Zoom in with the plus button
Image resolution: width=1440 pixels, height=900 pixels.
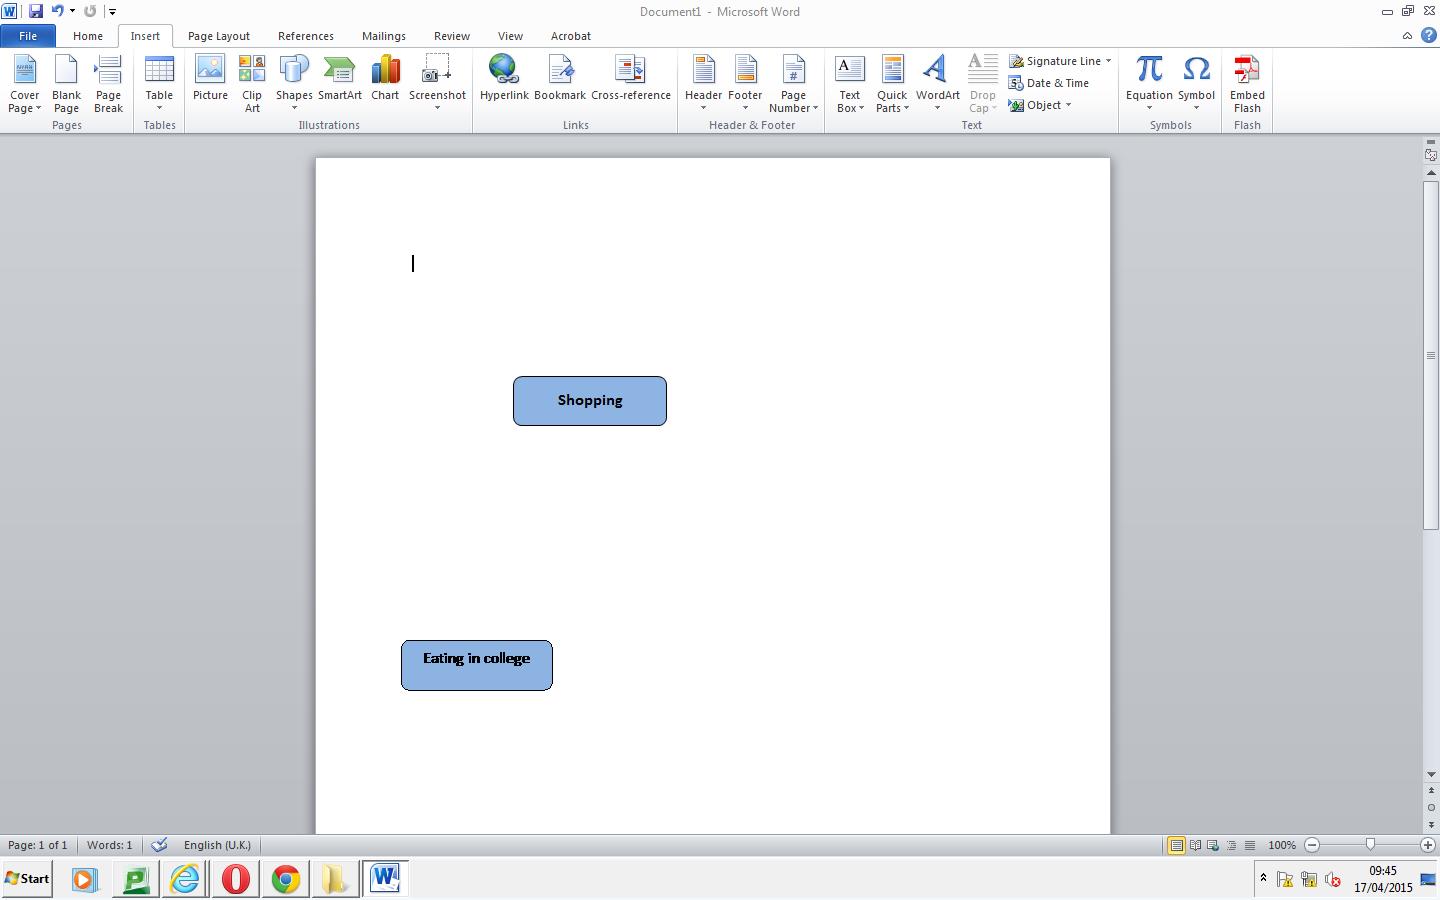1428,845
